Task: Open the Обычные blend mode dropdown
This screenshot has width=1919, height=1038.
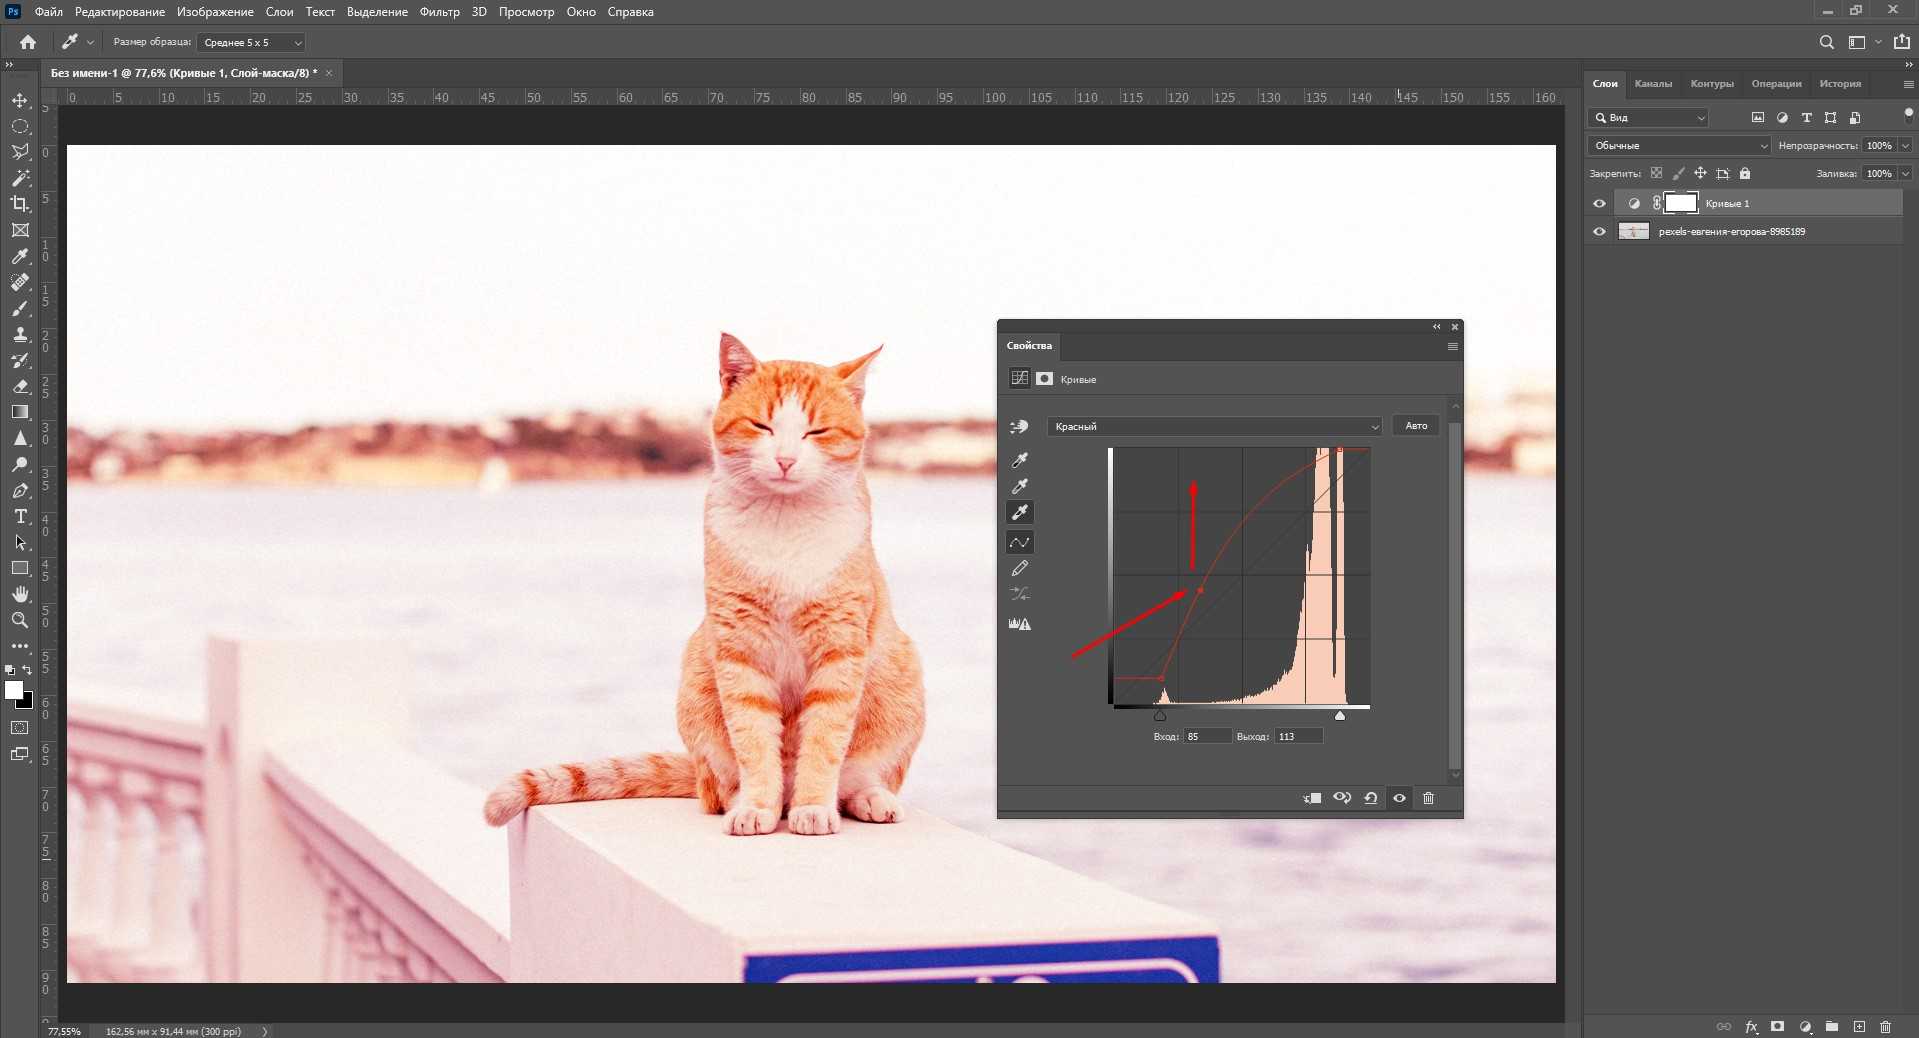Action: pos(1679,146)
